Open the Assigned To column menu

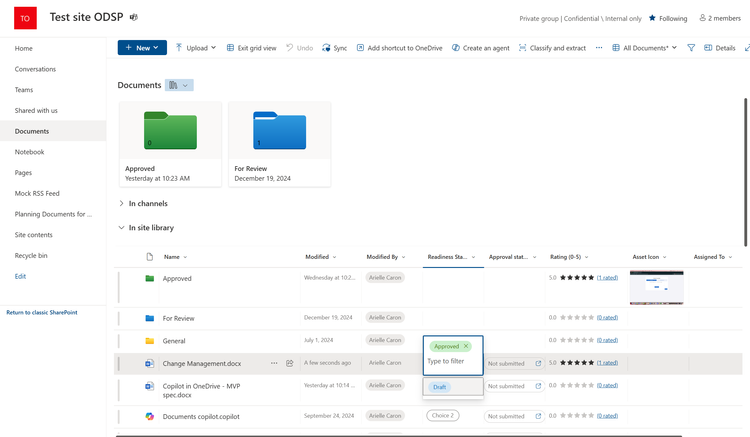(713, 257)
